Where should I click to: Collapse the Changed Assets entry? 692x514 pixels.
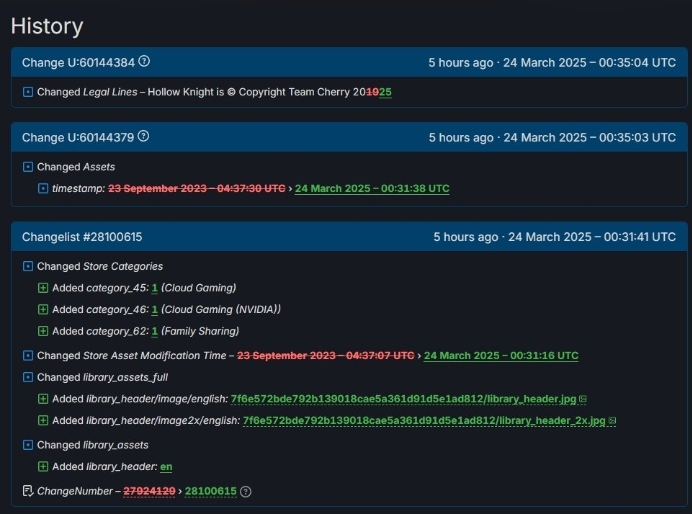(28, 167)
